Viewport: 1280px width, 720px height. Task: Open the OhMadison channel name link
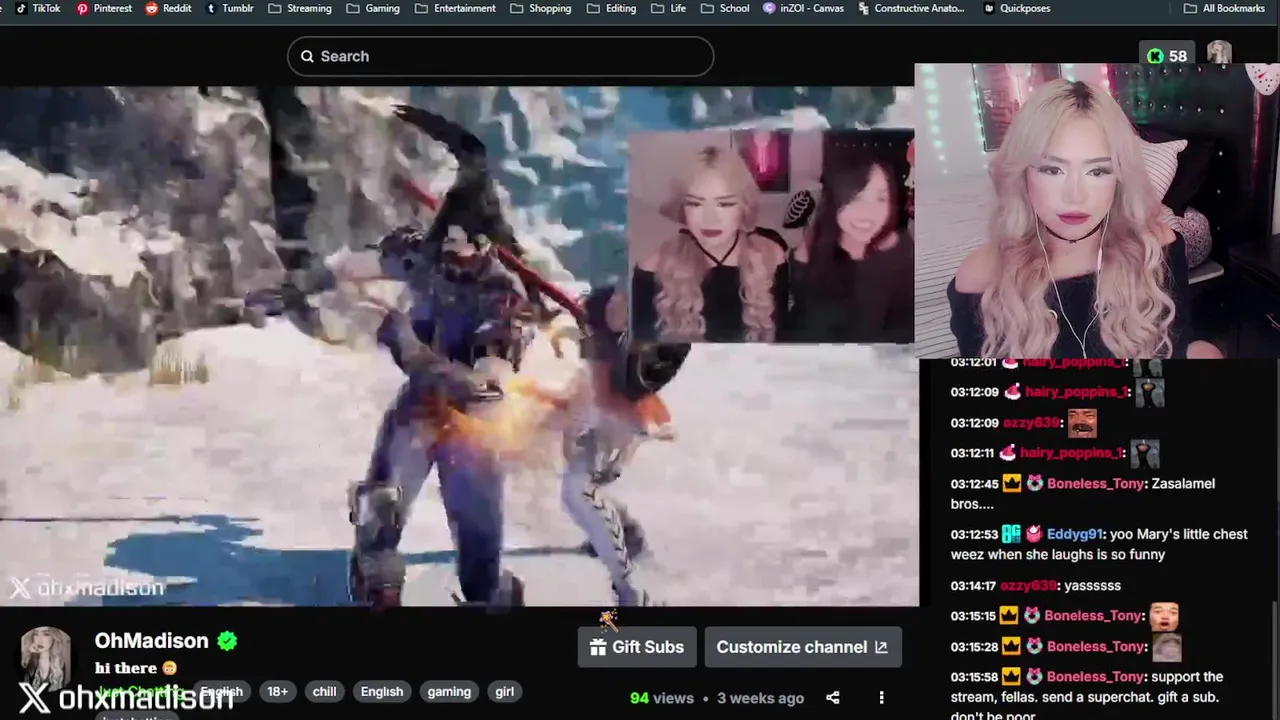click(151, 641)
